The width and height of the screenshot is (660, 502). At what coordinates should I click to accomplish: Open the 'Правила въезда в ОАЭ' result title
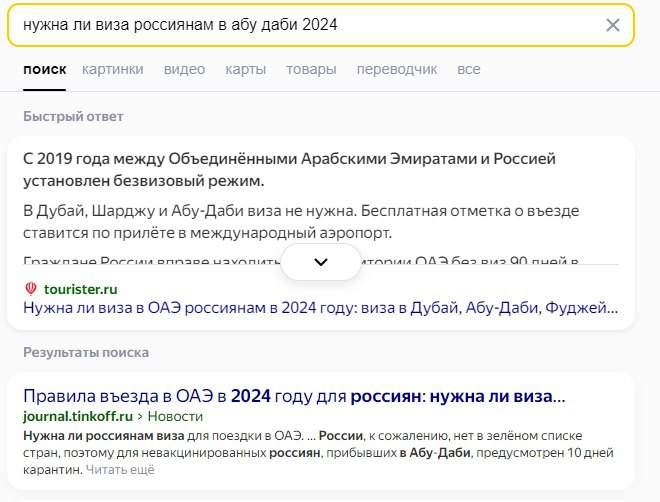pyautogui.click(x=294, y=396)
